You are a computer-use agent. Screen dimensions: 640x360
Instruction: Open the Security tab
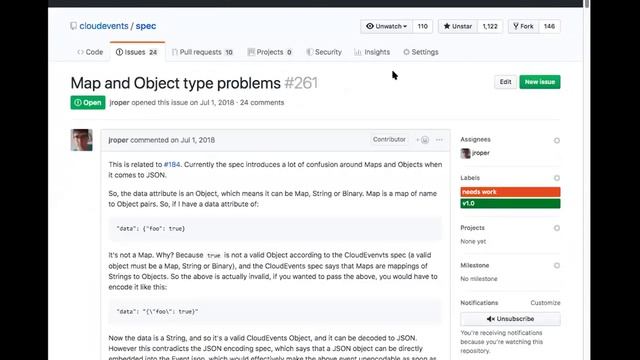324,52
